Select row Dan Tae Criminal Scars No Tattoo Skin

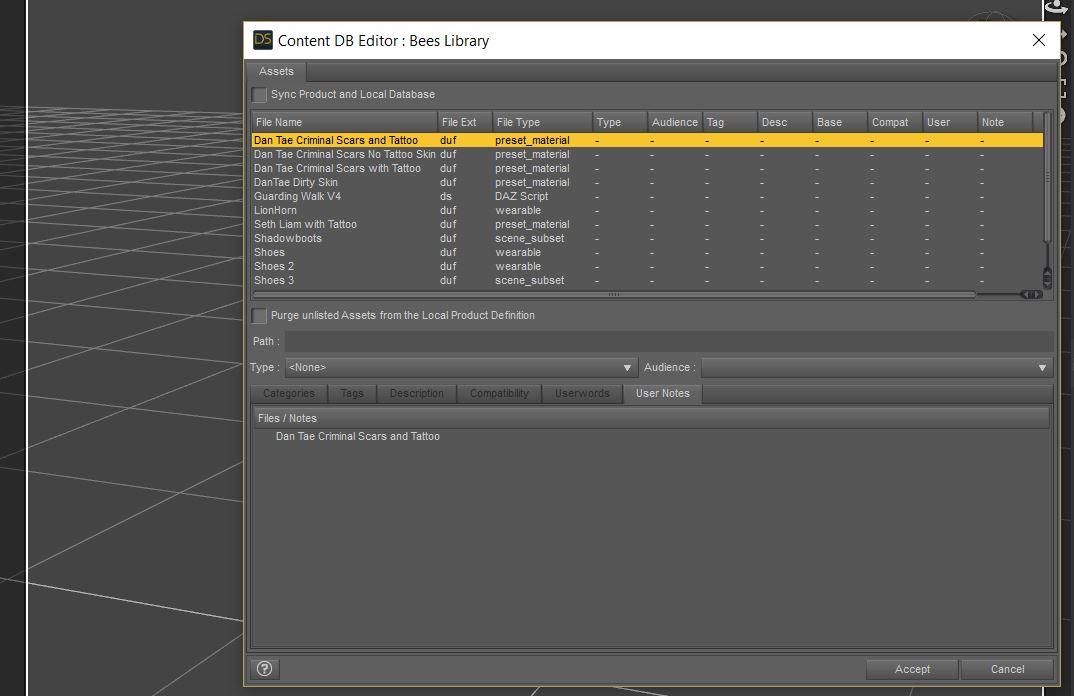647,154
